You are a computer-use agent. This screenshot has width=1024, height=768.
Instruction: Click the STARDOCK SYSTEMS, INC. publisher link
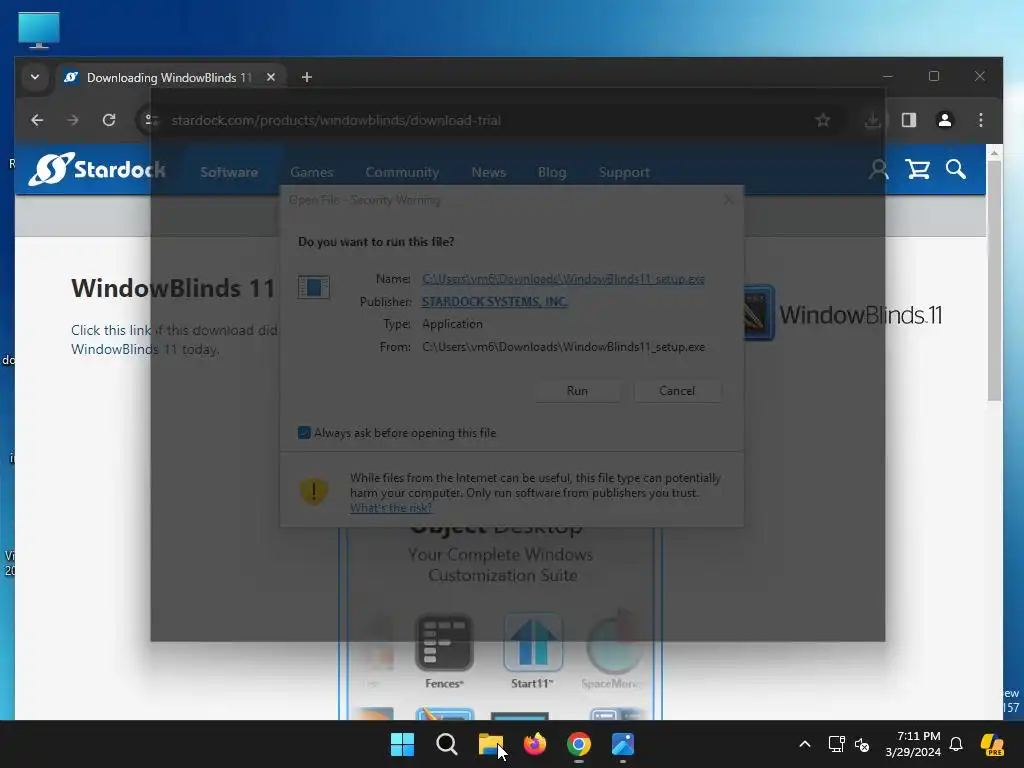494,302
